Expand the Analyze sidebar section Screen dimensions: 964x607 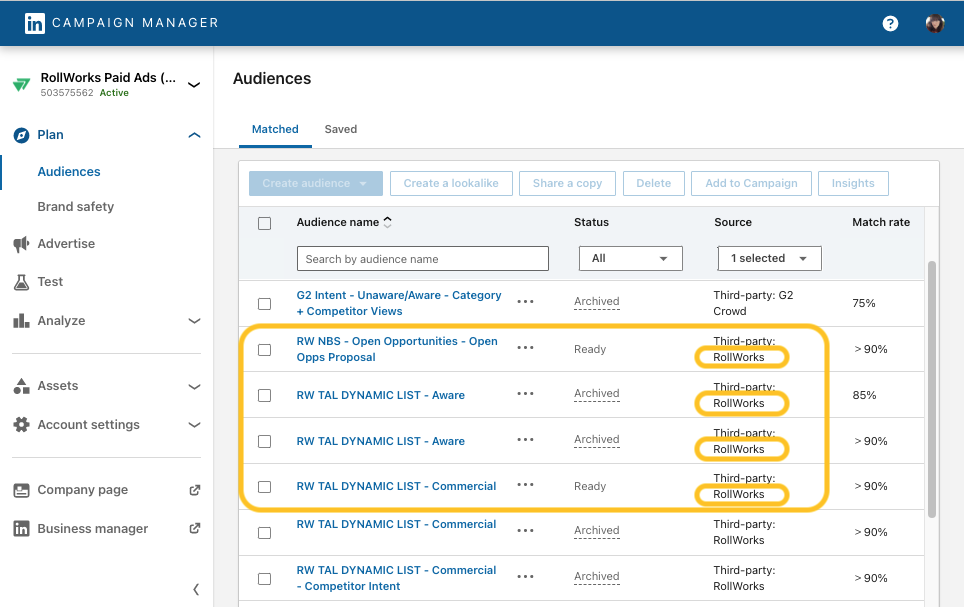(194, 321)
